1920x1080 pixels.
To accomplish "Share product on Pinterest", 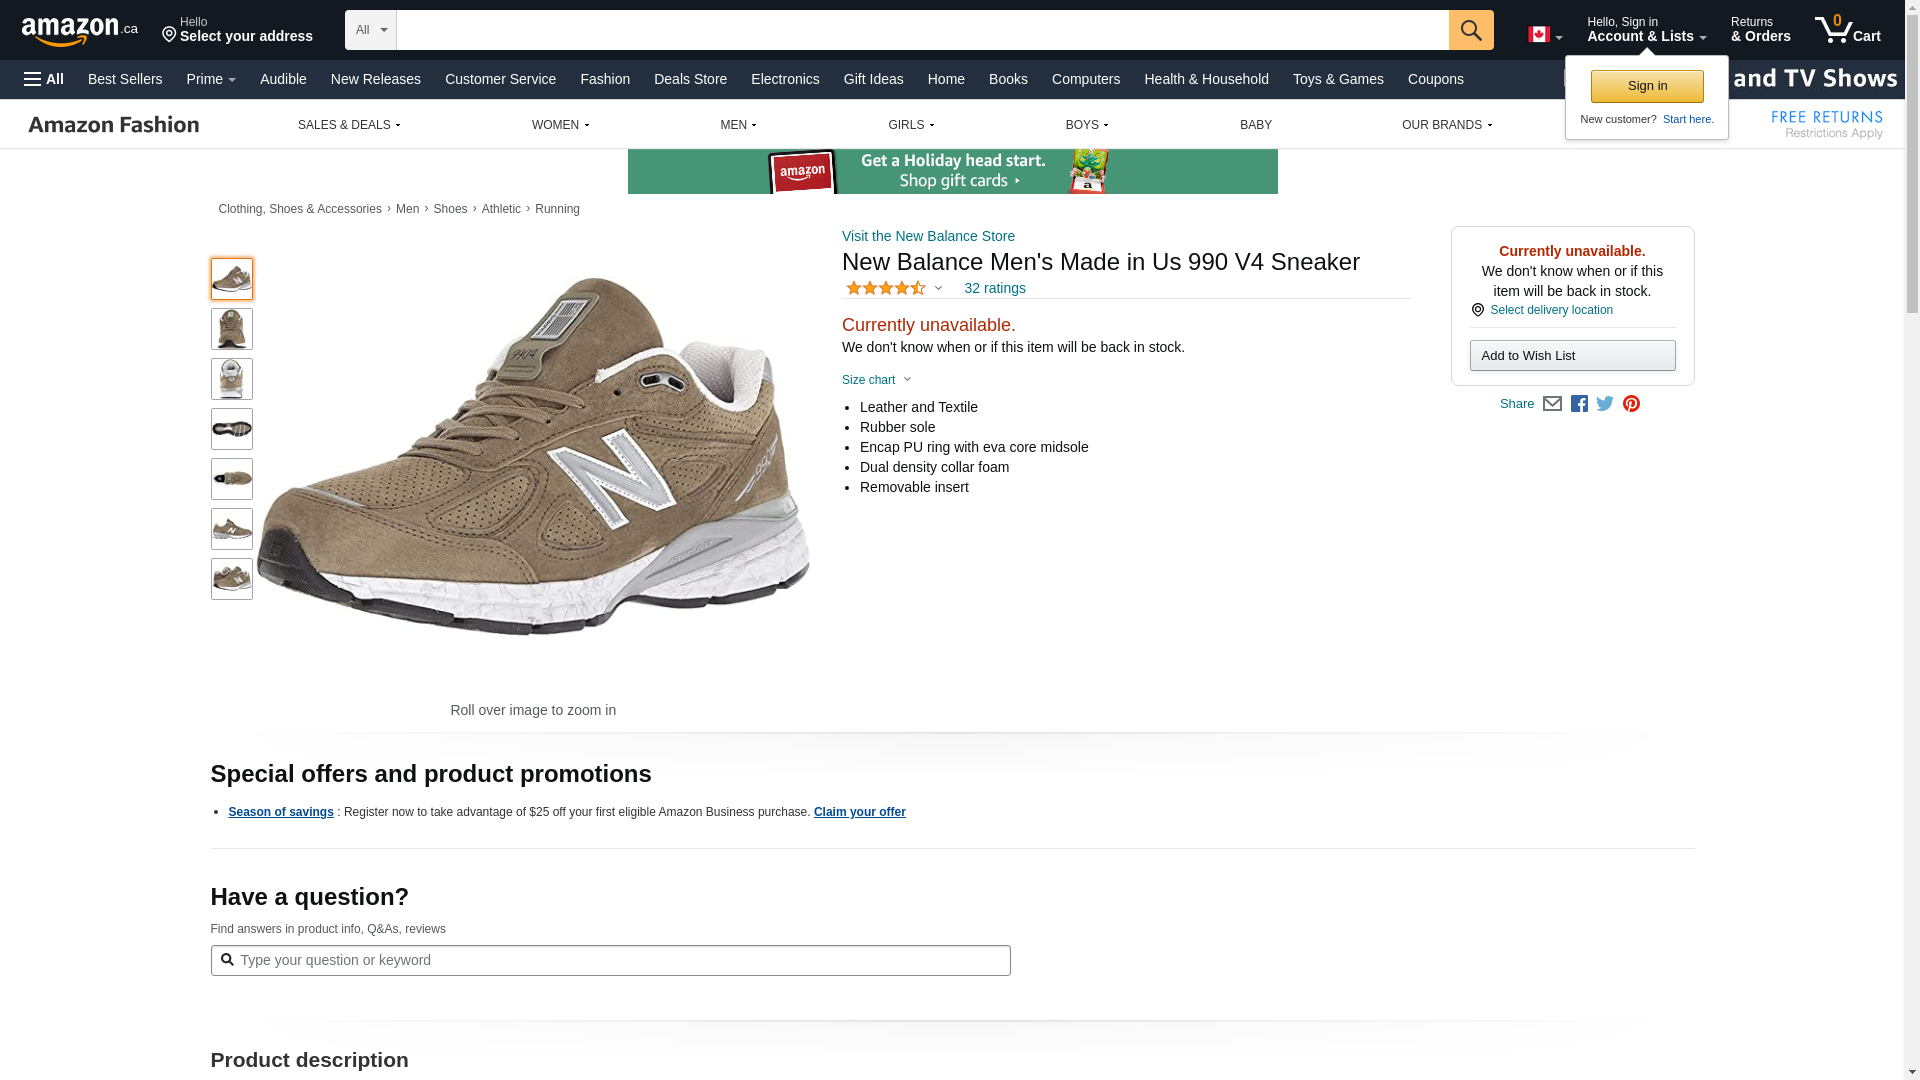I will 1631,404.
